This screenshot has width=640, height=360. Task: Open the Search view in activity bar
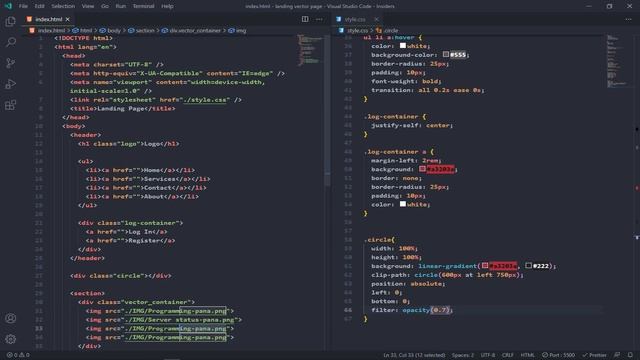tap(11, 42)
